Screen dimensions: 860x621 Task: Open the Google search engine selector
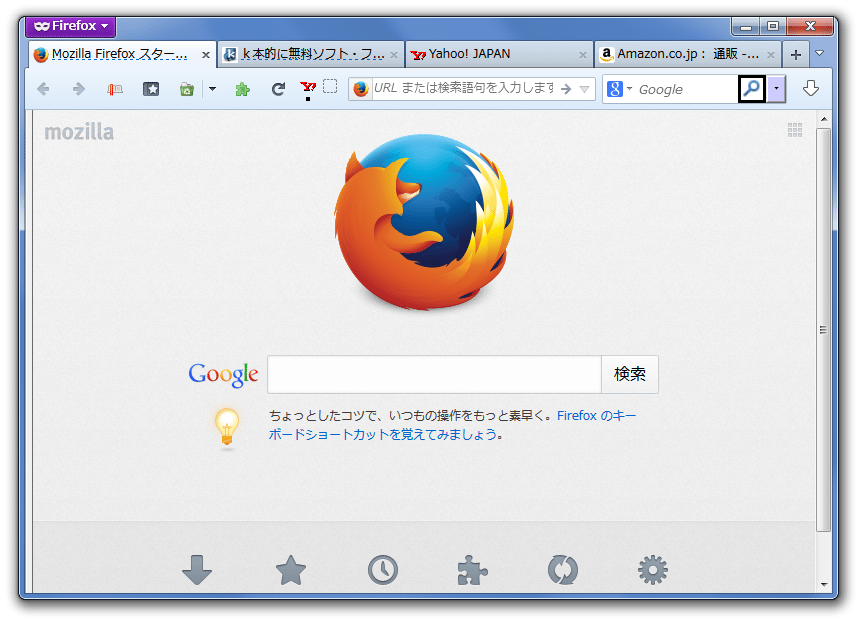tap(620, 89)
